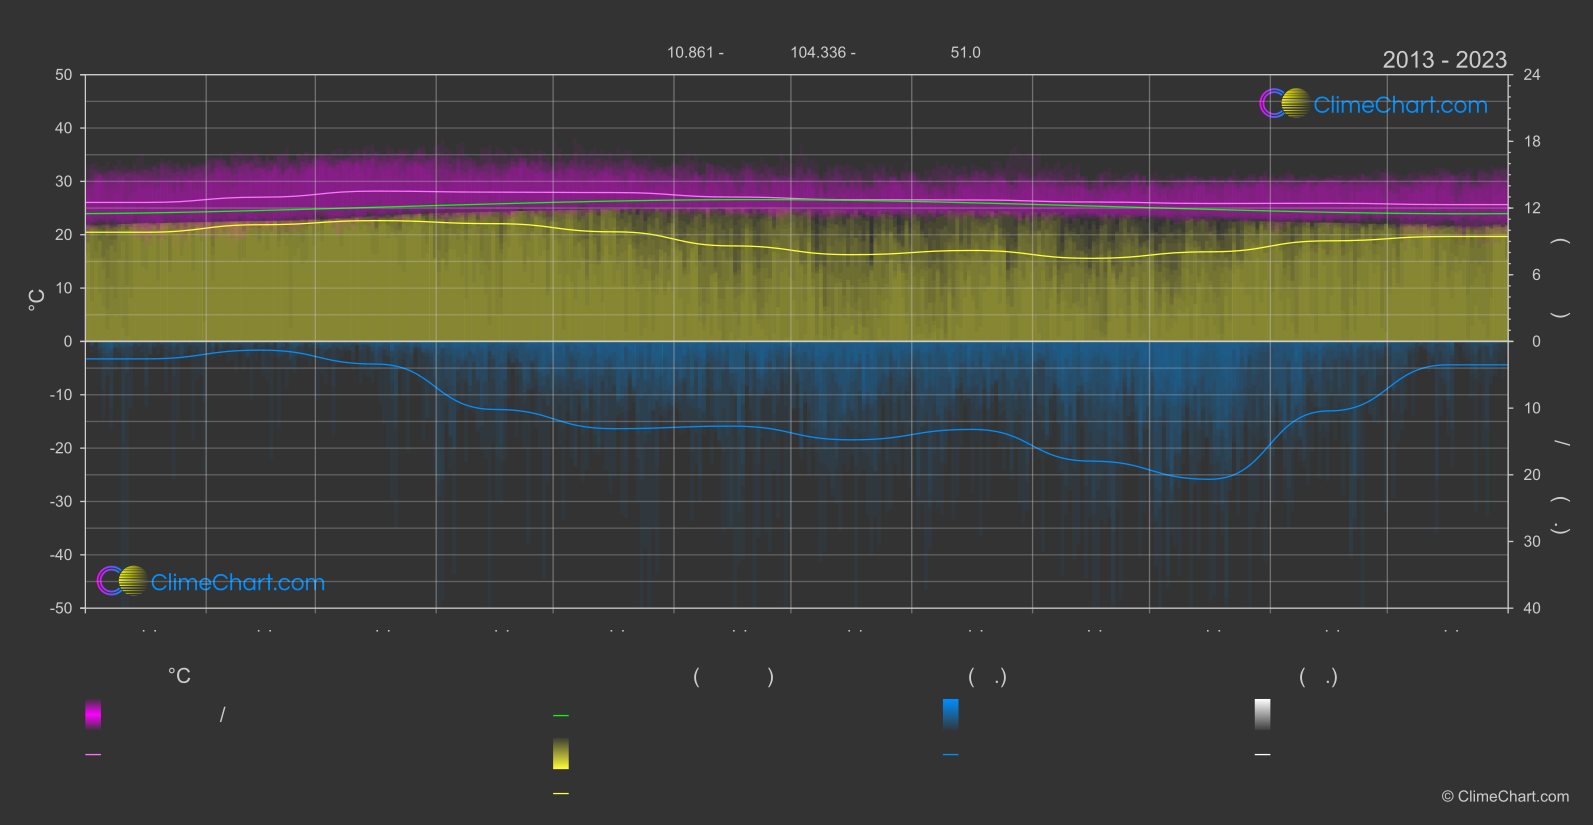1593x825 pixels.
Task: Select the white gradient legend swatch
Action: [x=1263, y=714]
